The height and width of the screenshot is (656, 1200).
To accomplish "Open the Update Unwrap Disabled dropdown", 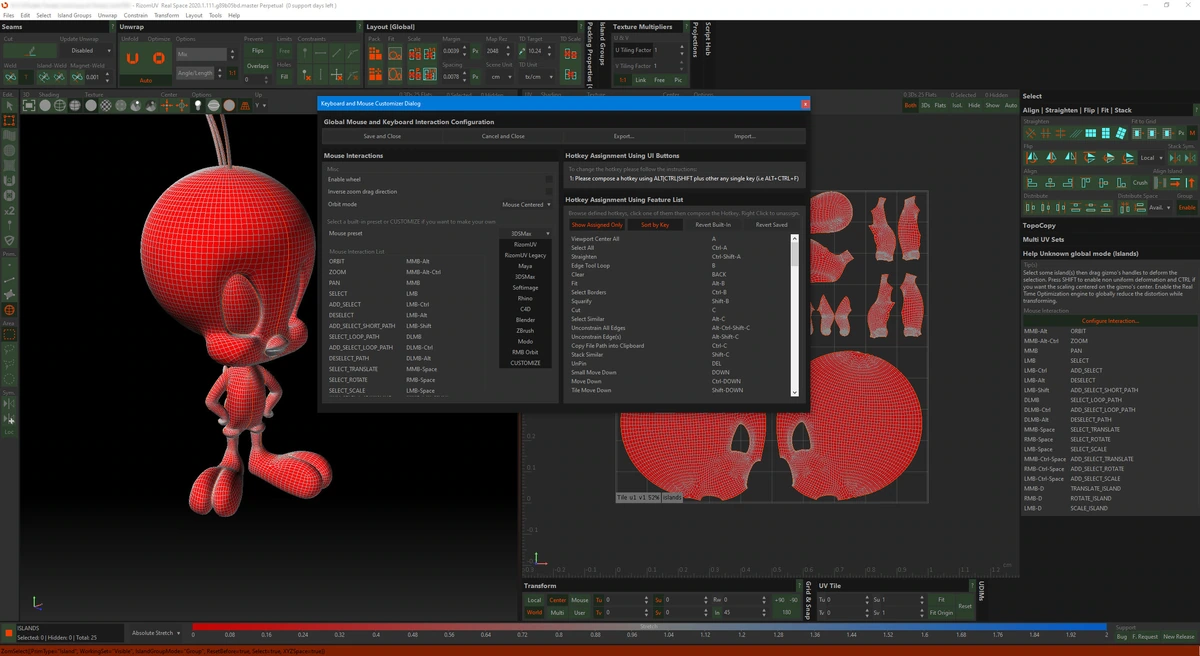I will (x=85, y=51).
